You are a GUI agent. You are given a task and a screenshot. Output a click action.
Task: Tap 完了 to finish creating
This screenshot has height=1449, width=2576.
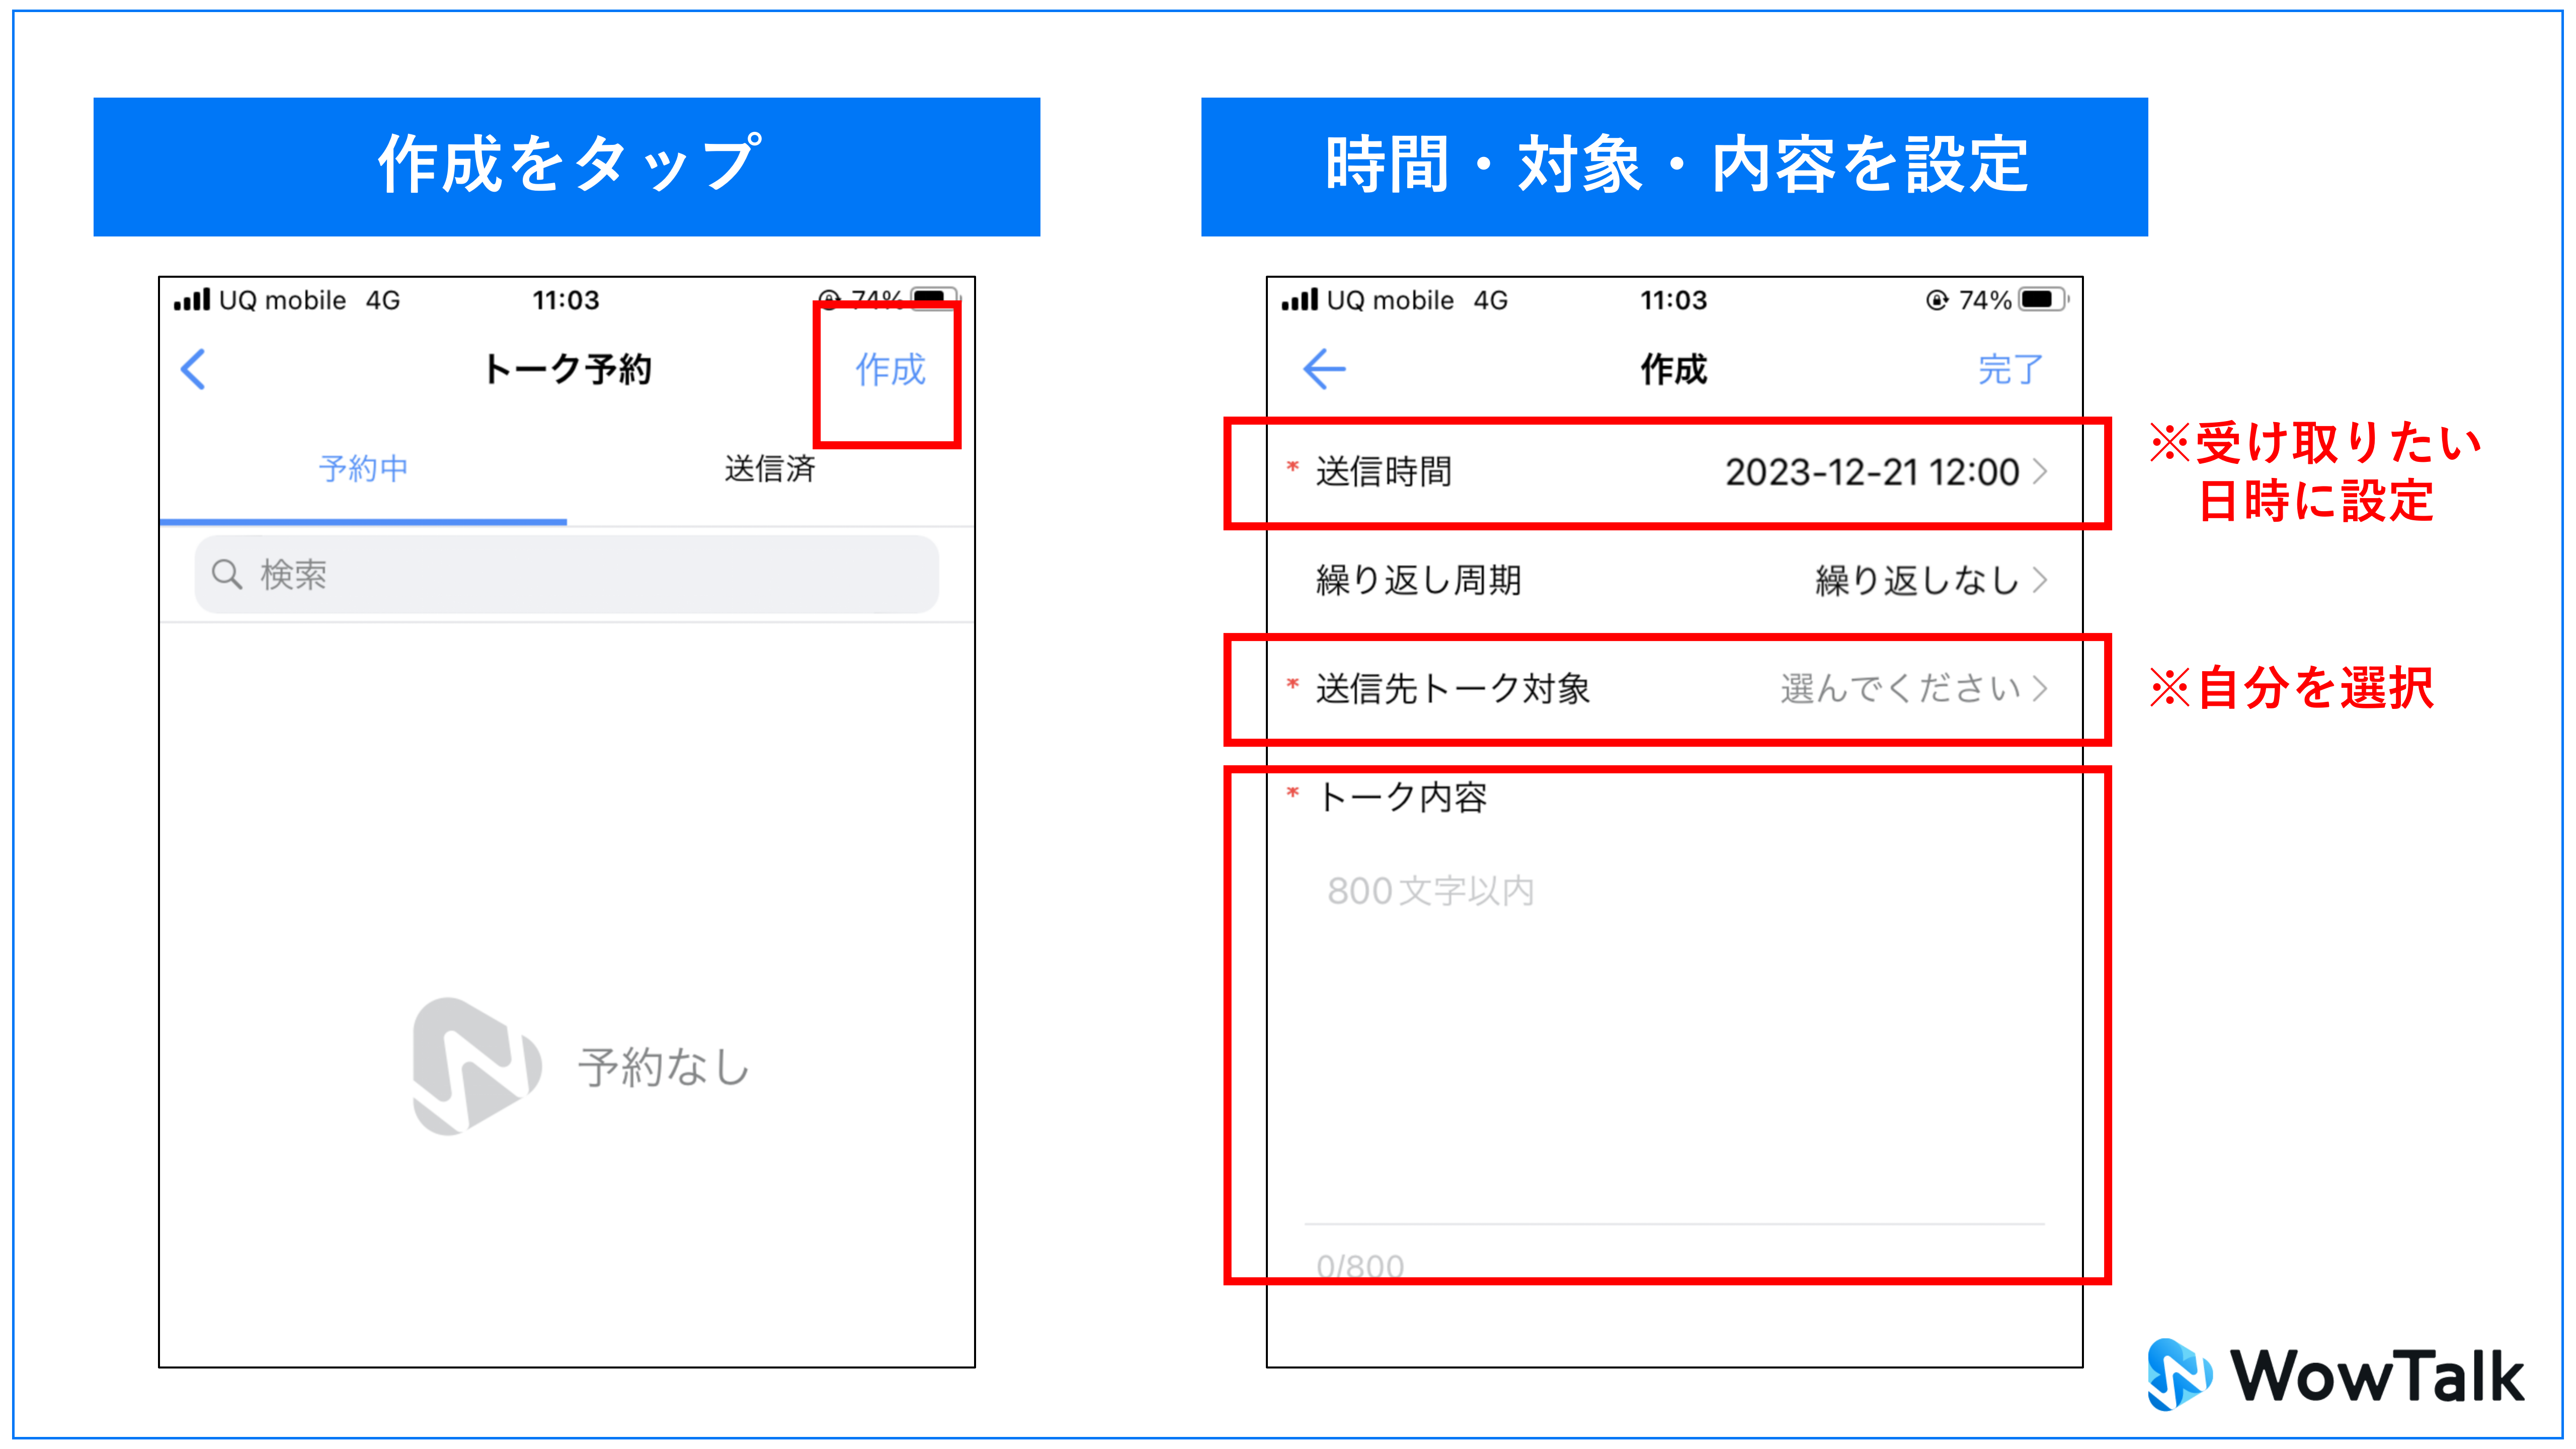[2010, 370]
